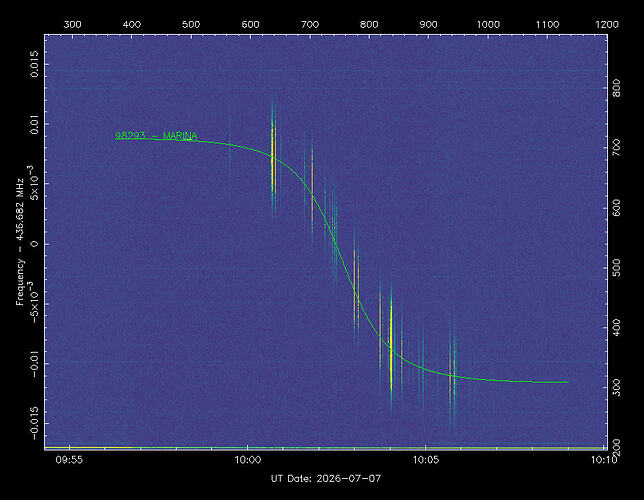Click the 98293 - MARINA satellite label
Image resolution: width=644 pixels, height=500 pixels.
click(x=156, y=136)
